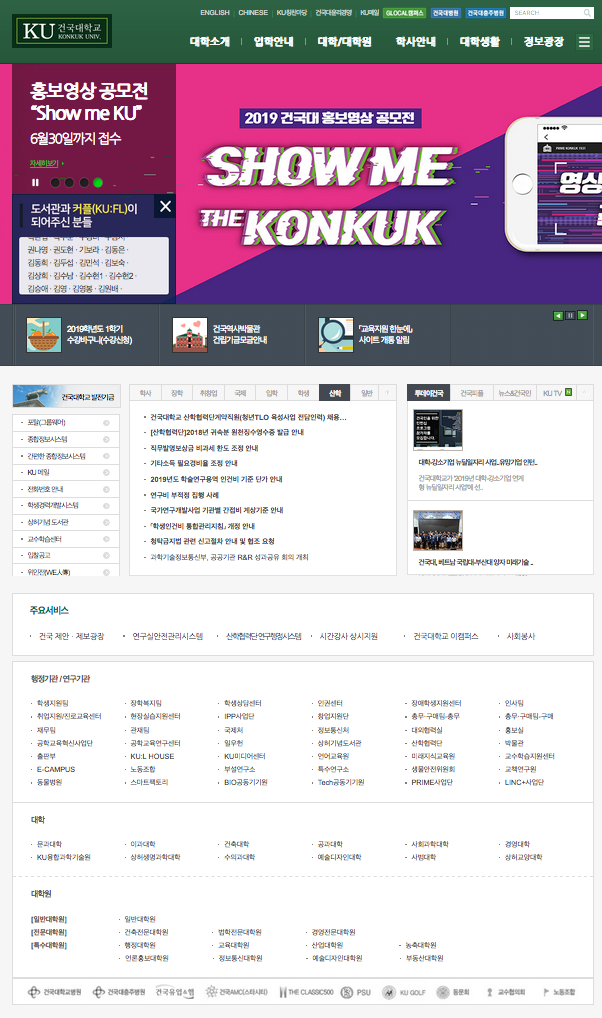The width and height of the screenshot is (602, 1018).
Task: Open the KU GOLF footer logo
Action: pyautogui.click(x=403, y=992)
